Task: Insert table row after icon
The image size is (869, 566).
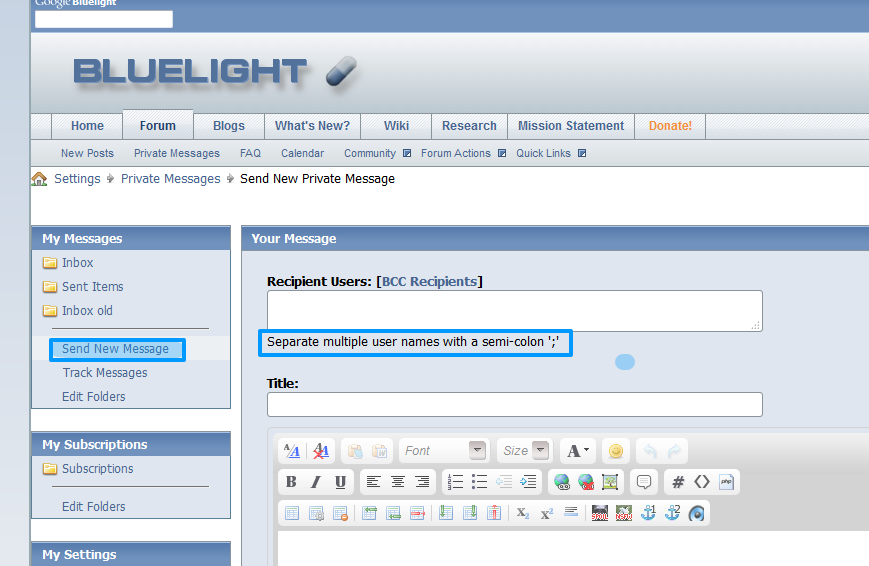Action: [x=393, y=513]
